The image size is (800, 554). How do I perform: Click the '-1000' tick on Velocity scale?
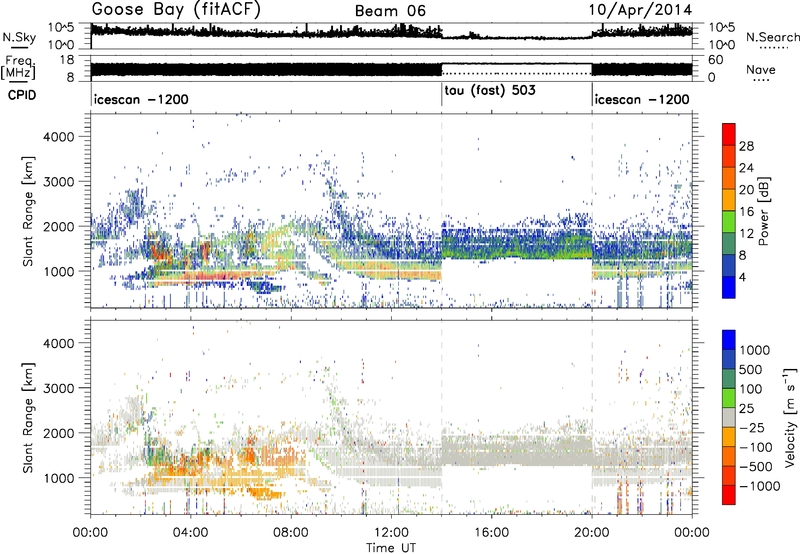click(x=759, y=486)
